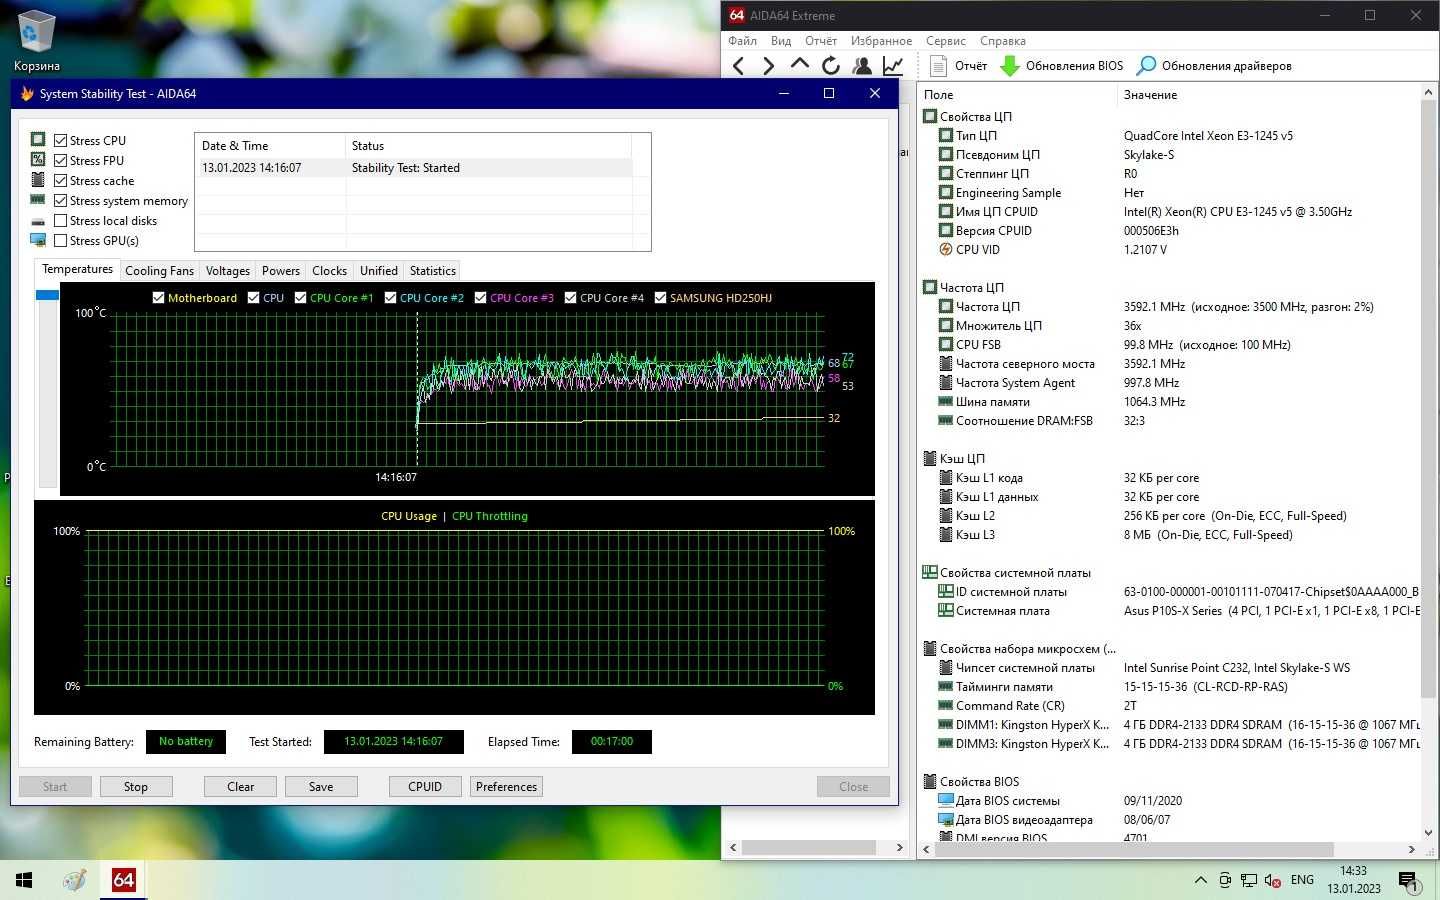The width and height of the screenshot is (1440, 900).
Task: Select Свойства системной платы group row
Action: (1168, 573)
